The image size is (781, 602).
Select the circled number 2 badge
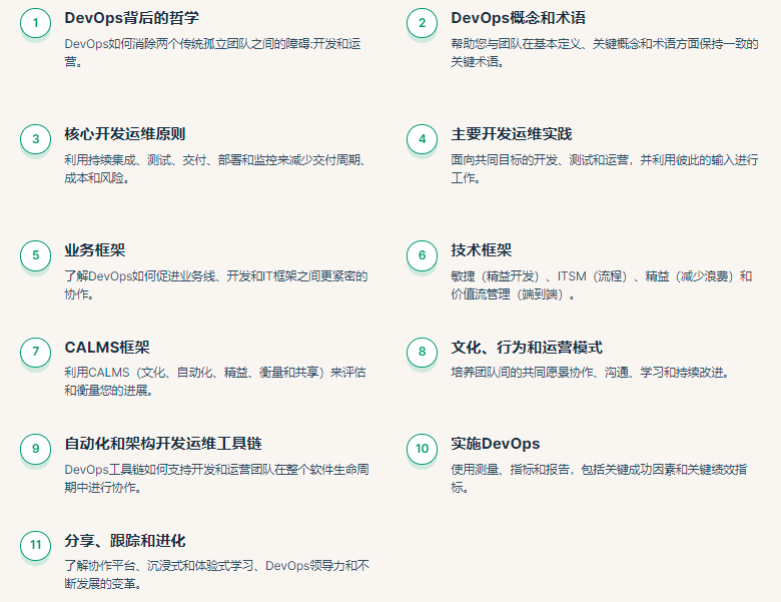[422, 24]
